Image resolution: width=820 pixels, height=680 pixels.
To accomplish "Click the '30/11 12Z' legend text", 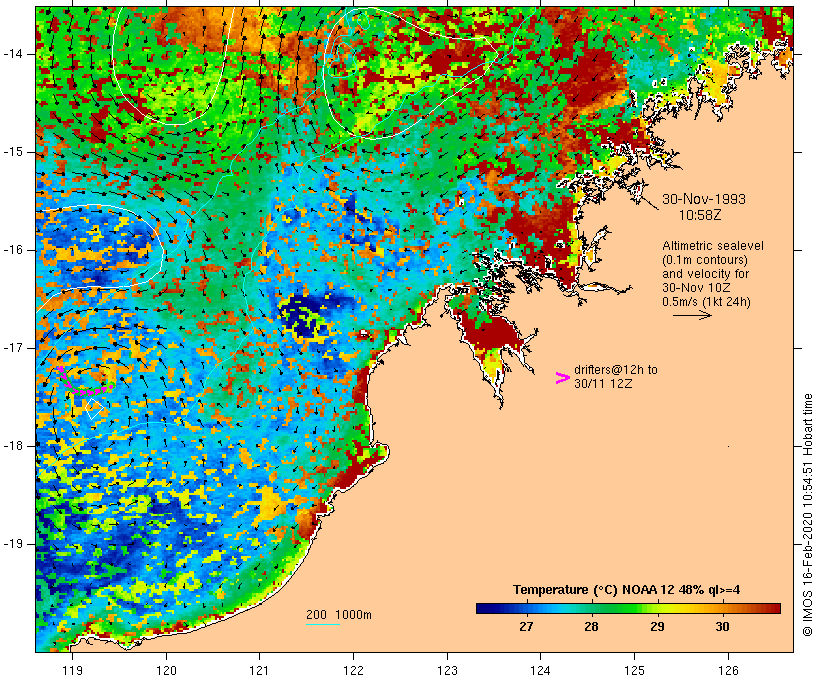I will pyautogui.click(x=603, y=383).
